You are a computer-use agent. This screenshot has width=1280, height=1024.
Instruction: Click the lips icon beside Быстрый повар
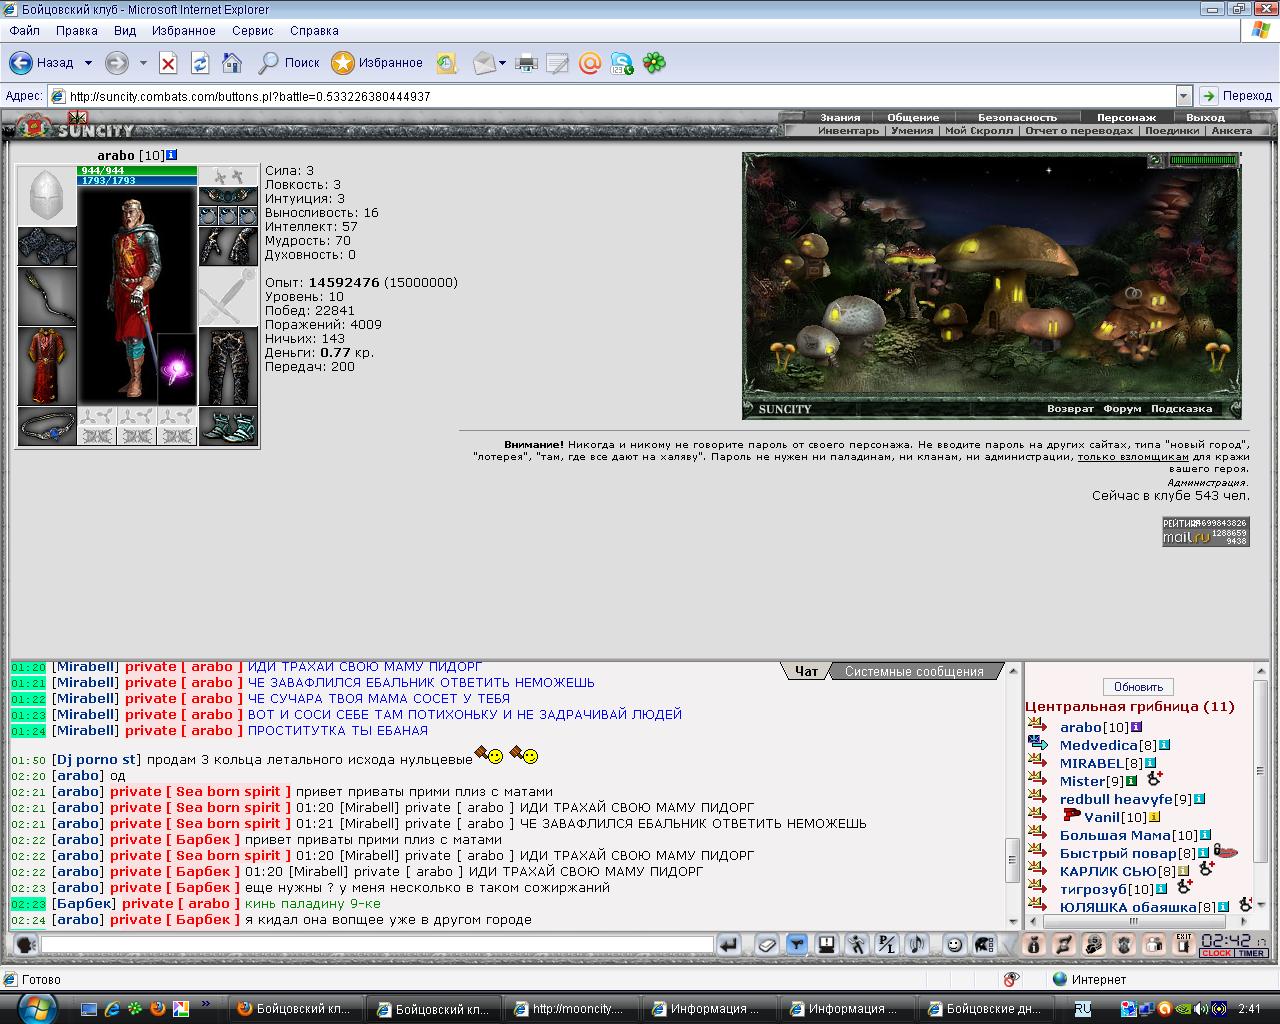coord(1227,852)
